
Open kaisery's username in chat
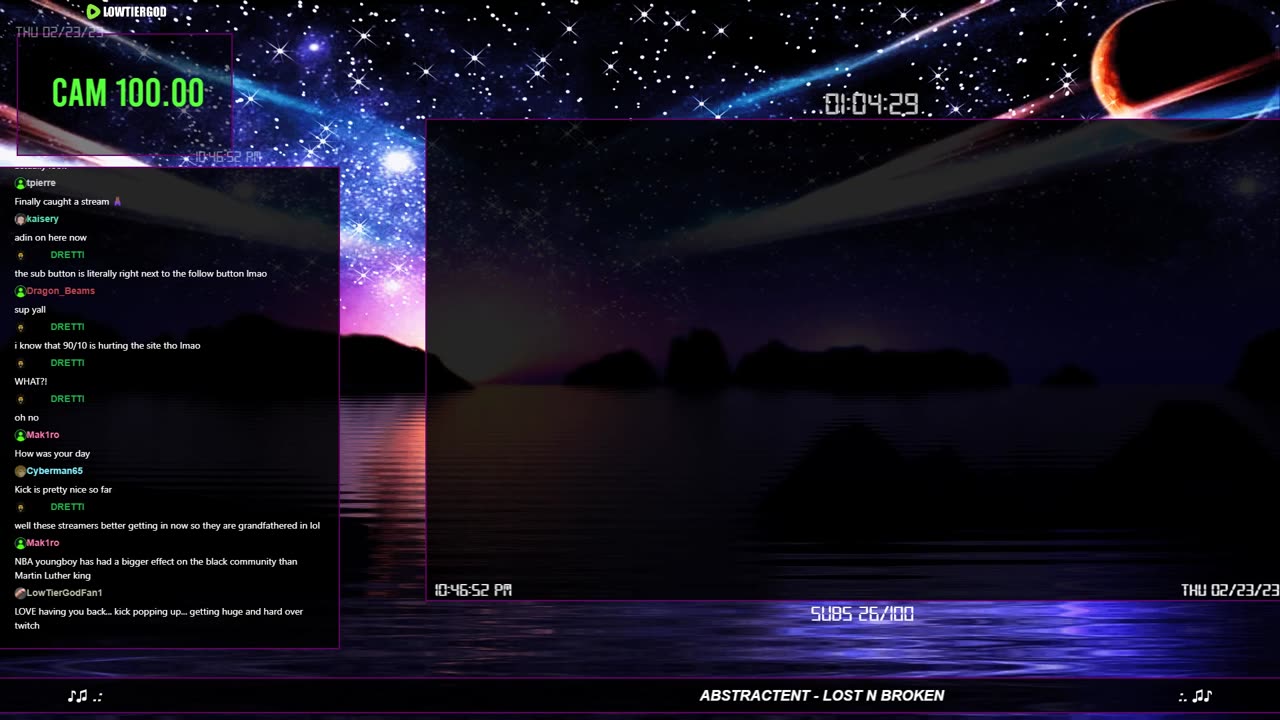pyautogui.click(x=43, y=219)
